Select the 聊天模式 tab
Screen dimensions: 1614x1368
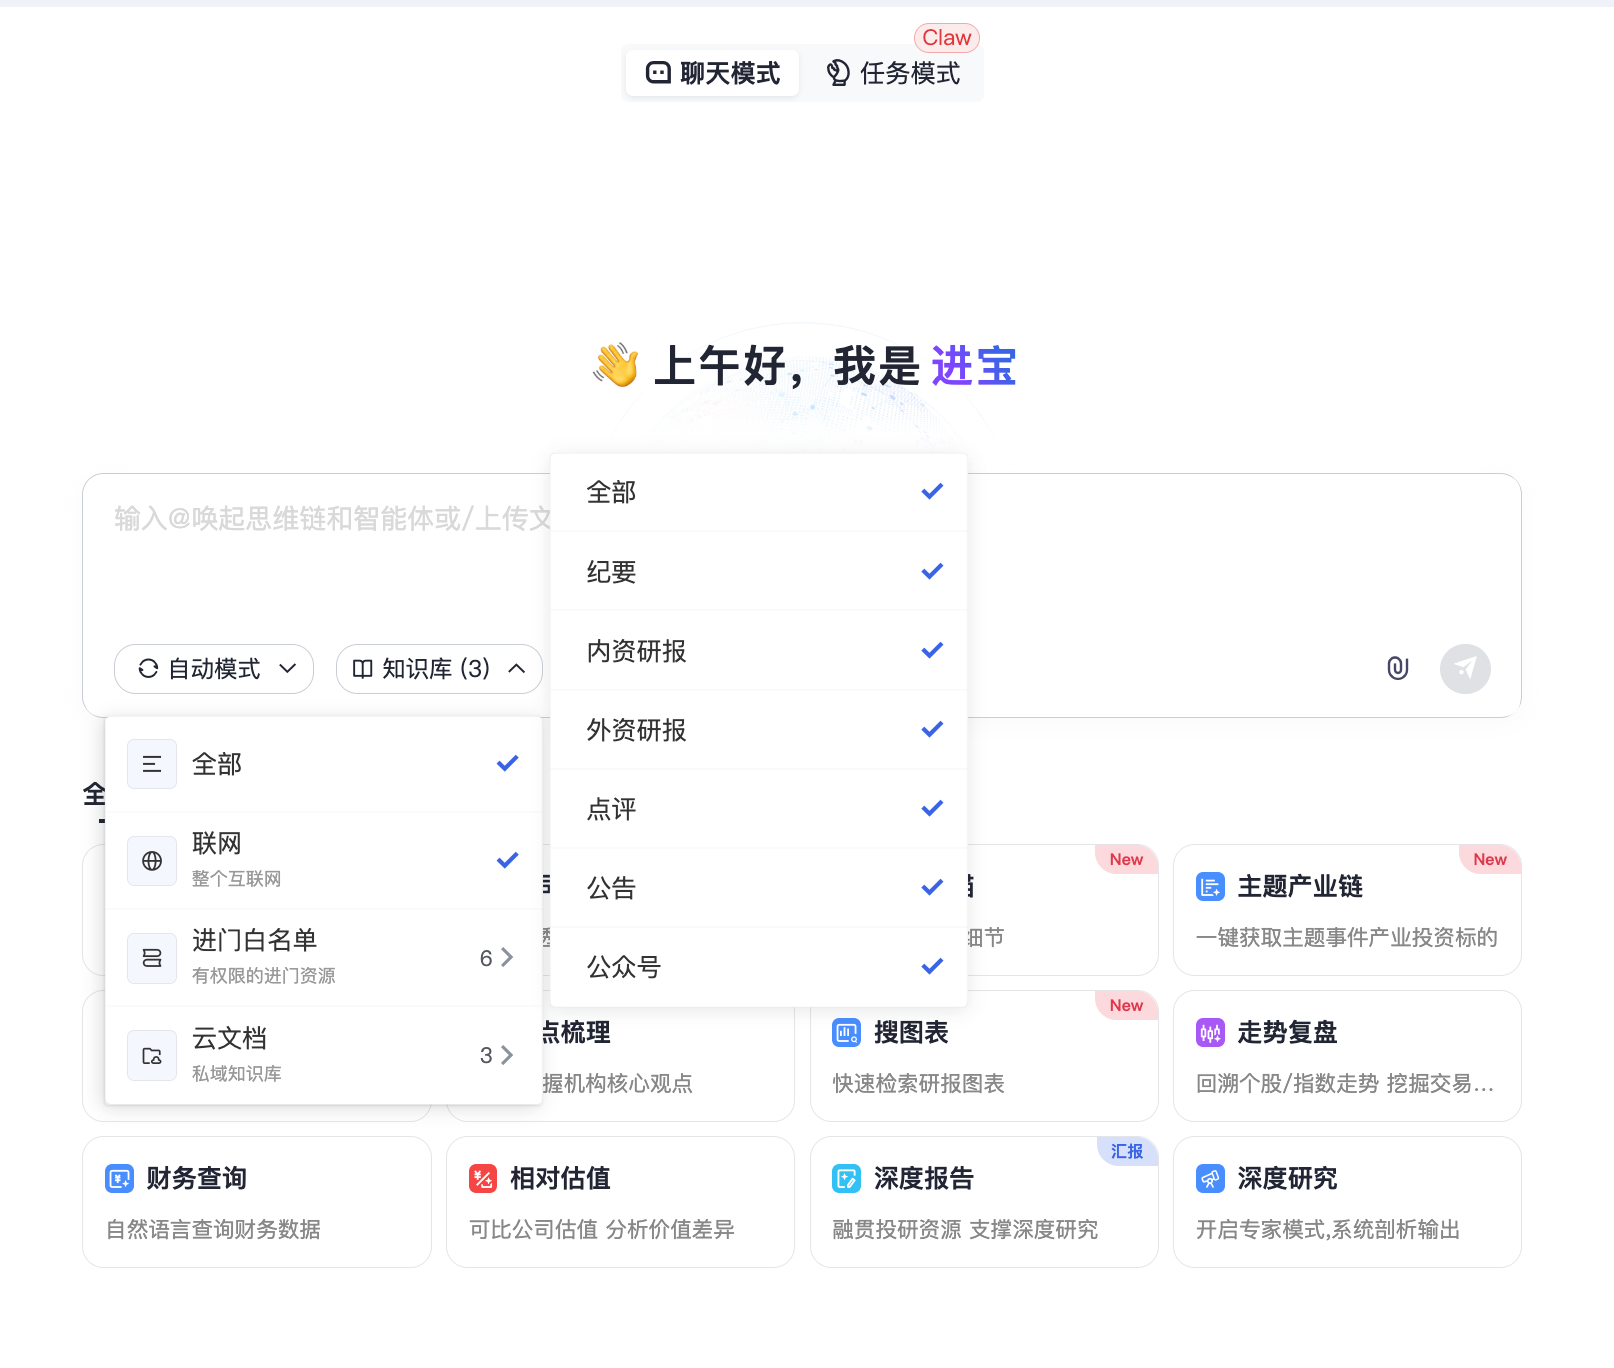[713, 73]
